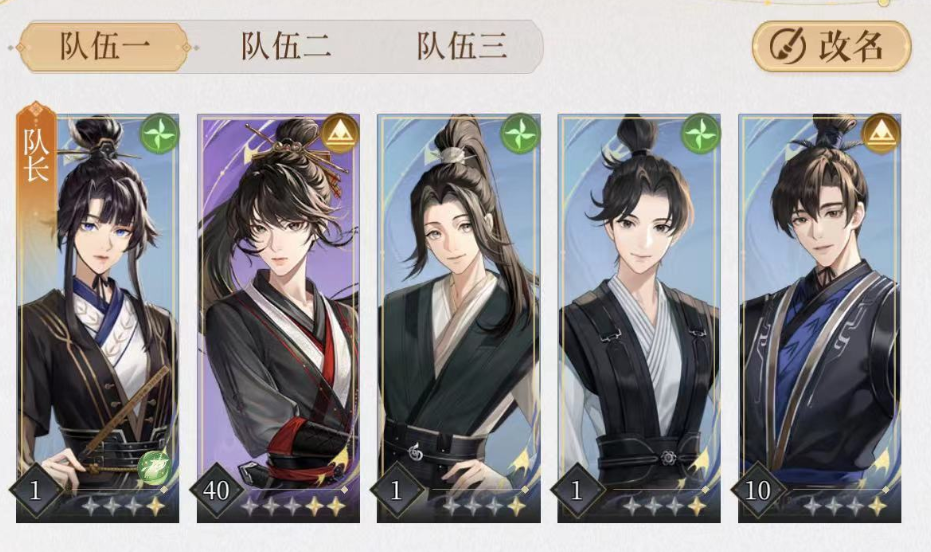Click the green pinwheel icon on the third card
931x552 pixels.
pos(520,133)
